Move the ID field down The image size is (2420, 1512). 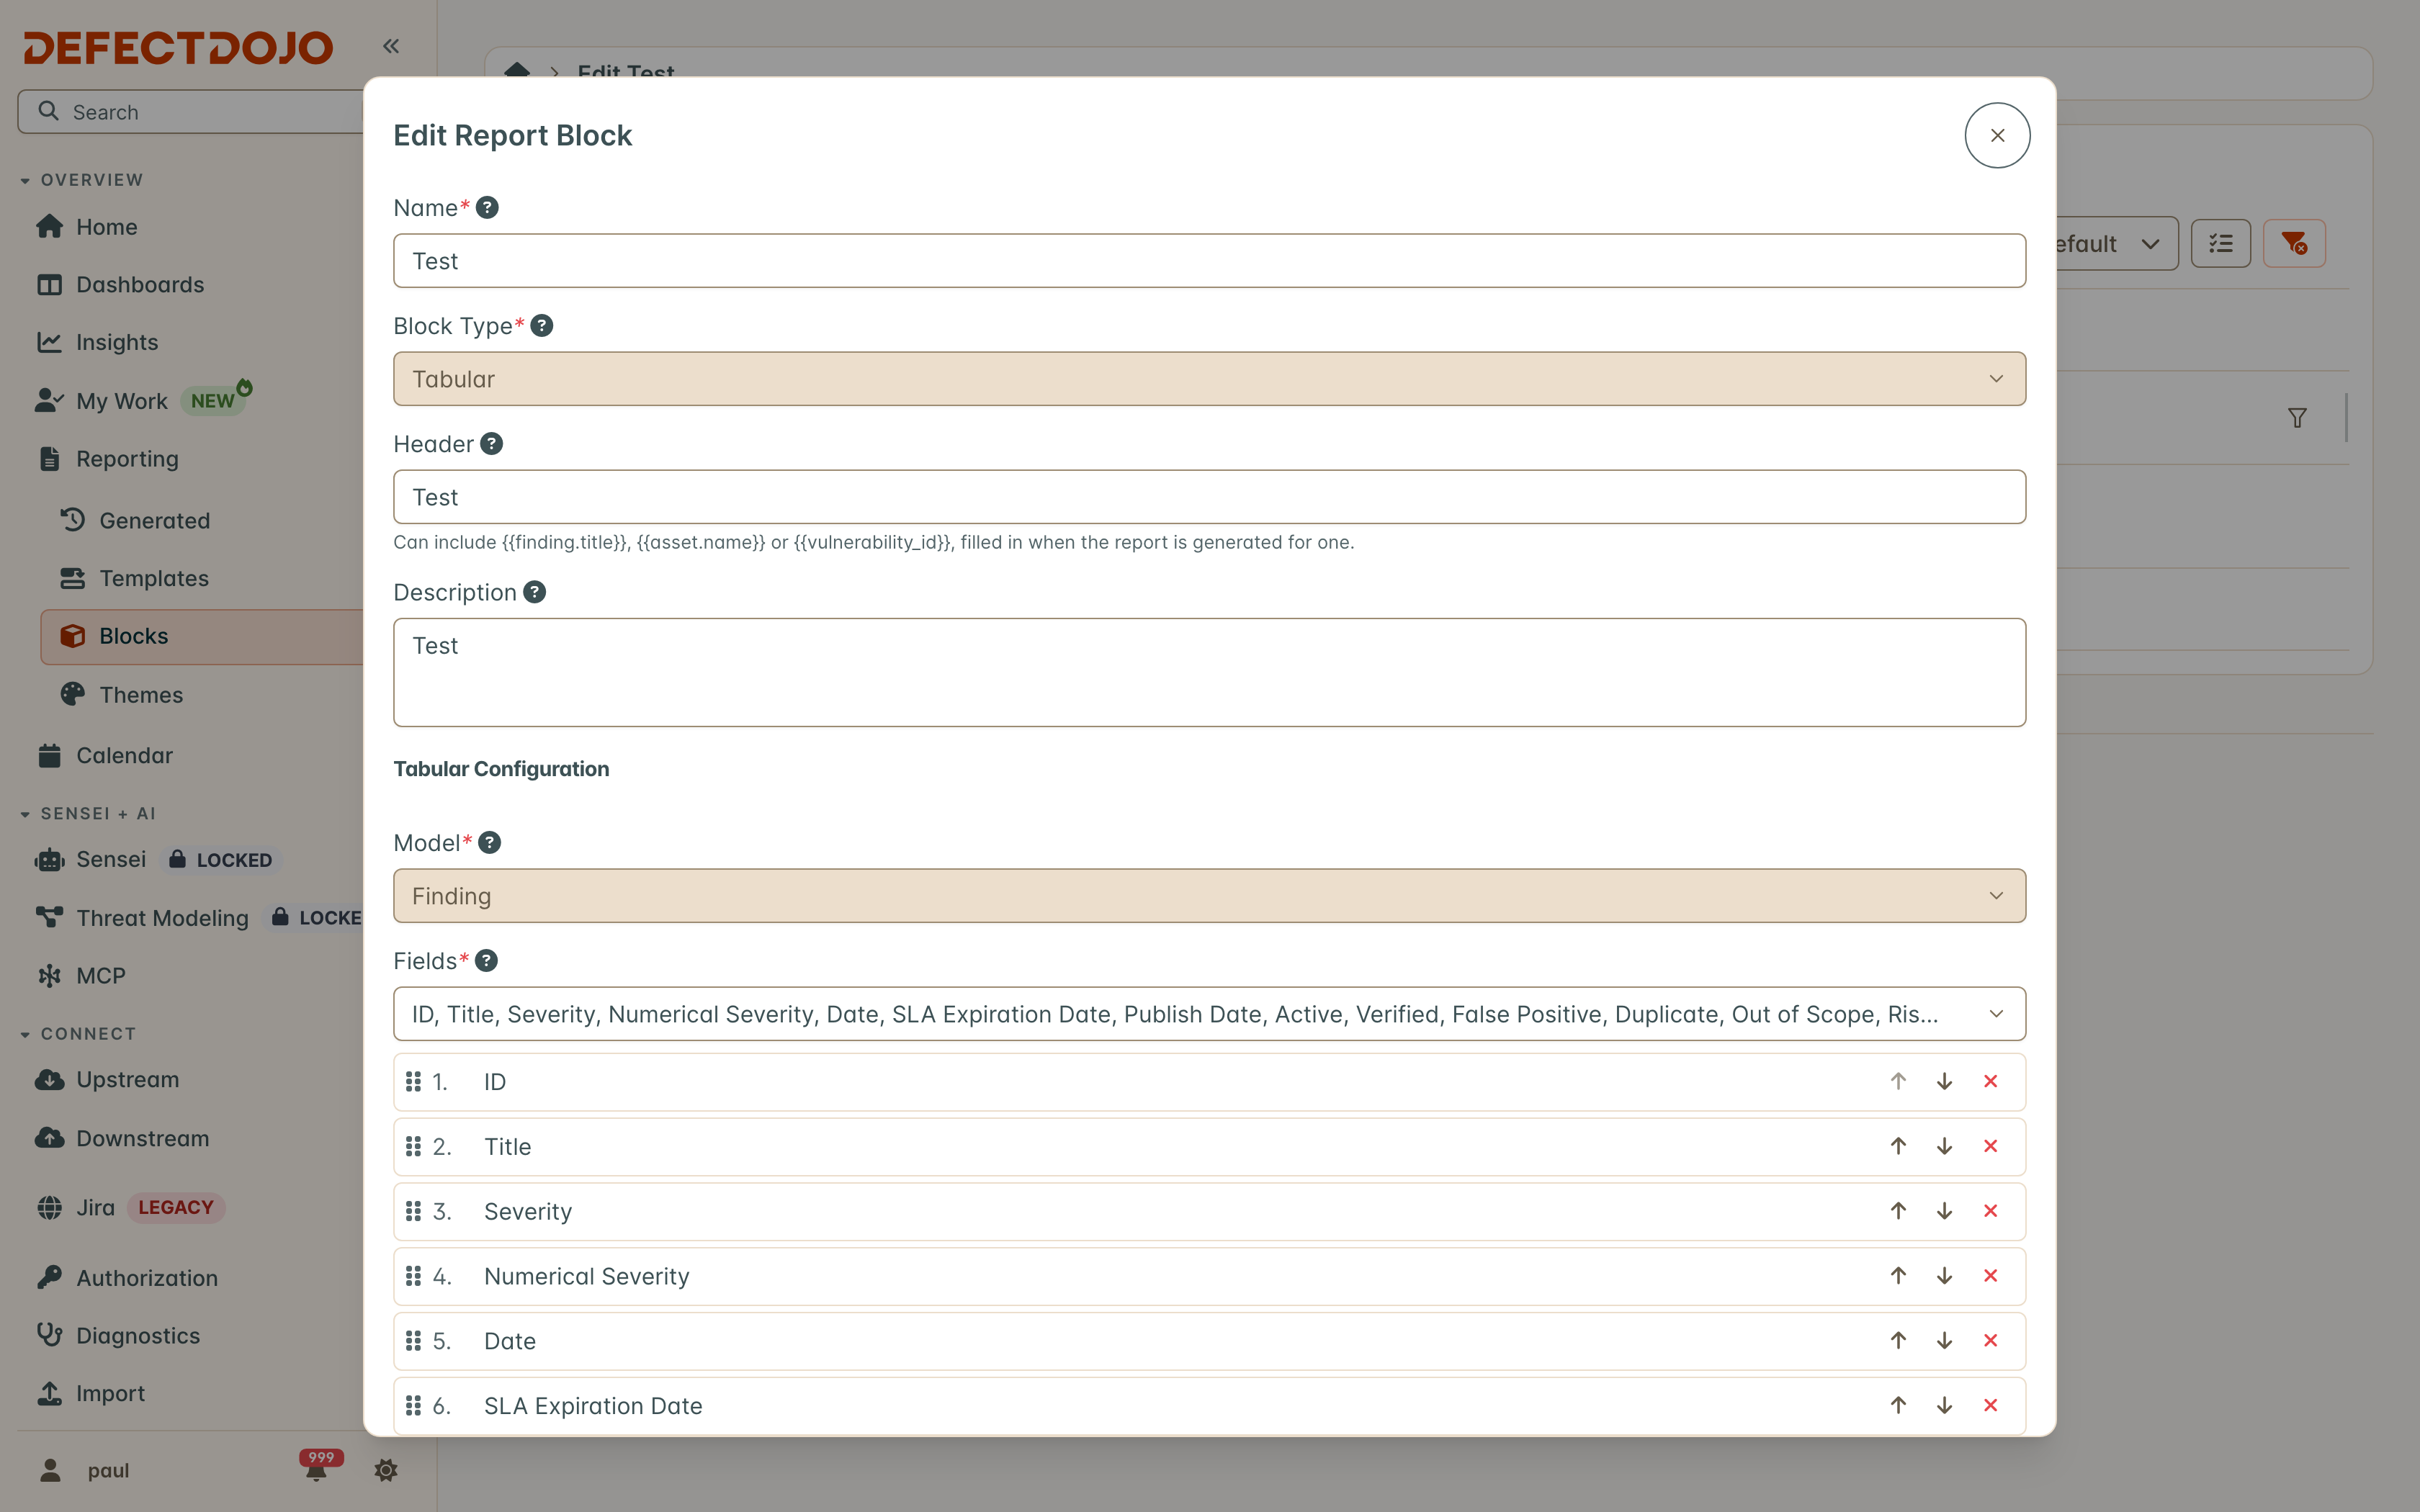coord(1944,1081)
